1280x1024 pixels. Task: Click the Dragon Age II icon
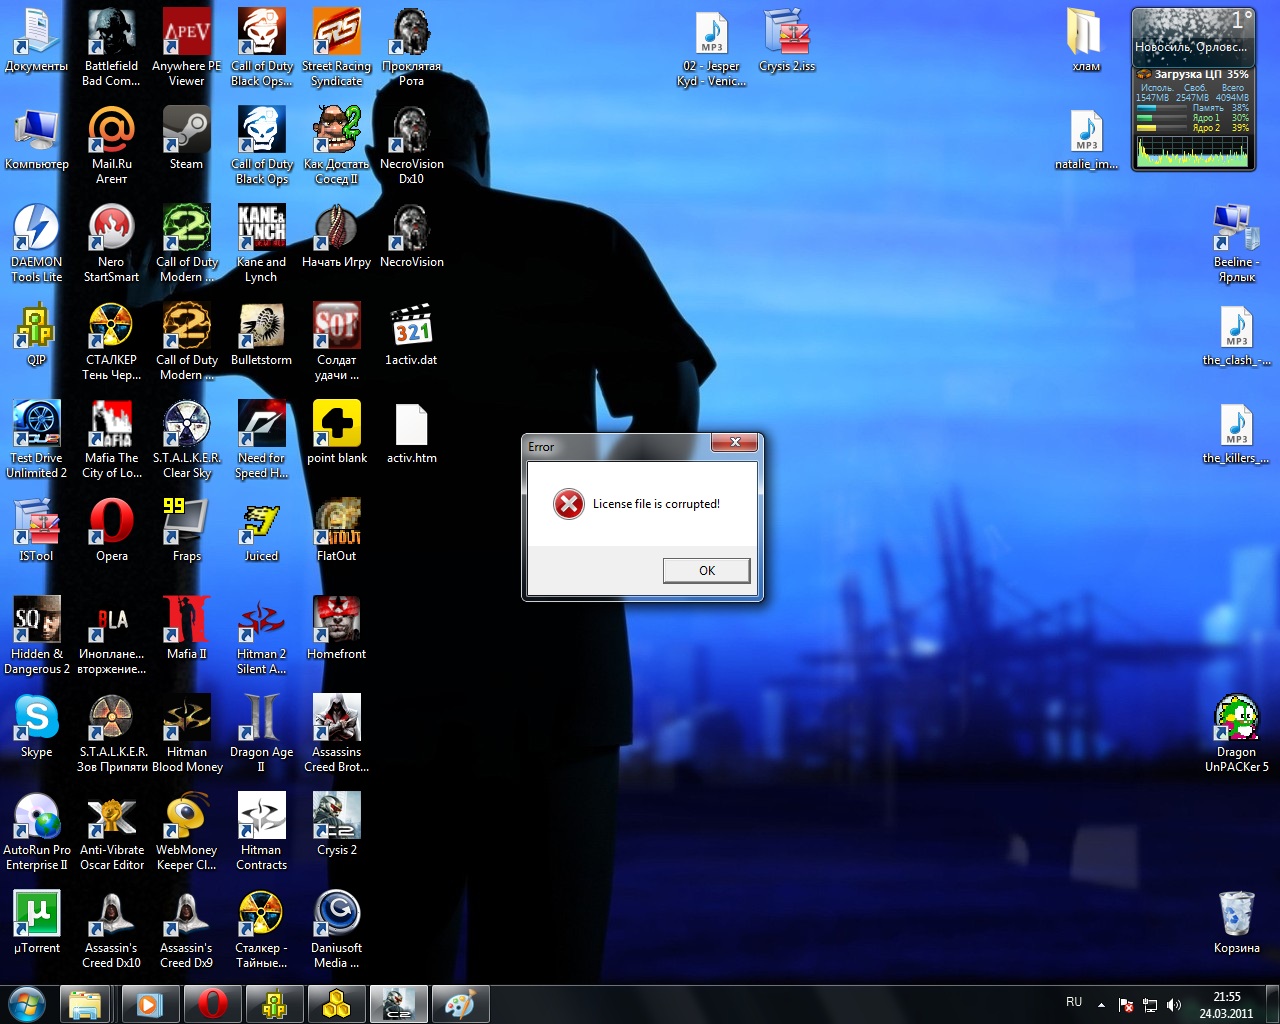(261, 733)
